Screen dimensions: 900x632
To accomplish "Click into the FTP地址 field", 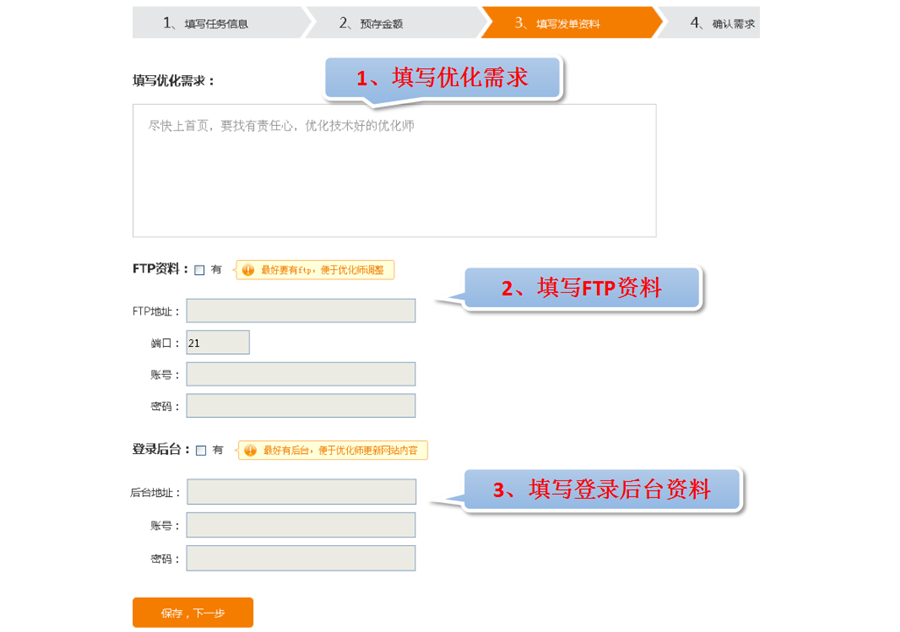I will (300, 311).
